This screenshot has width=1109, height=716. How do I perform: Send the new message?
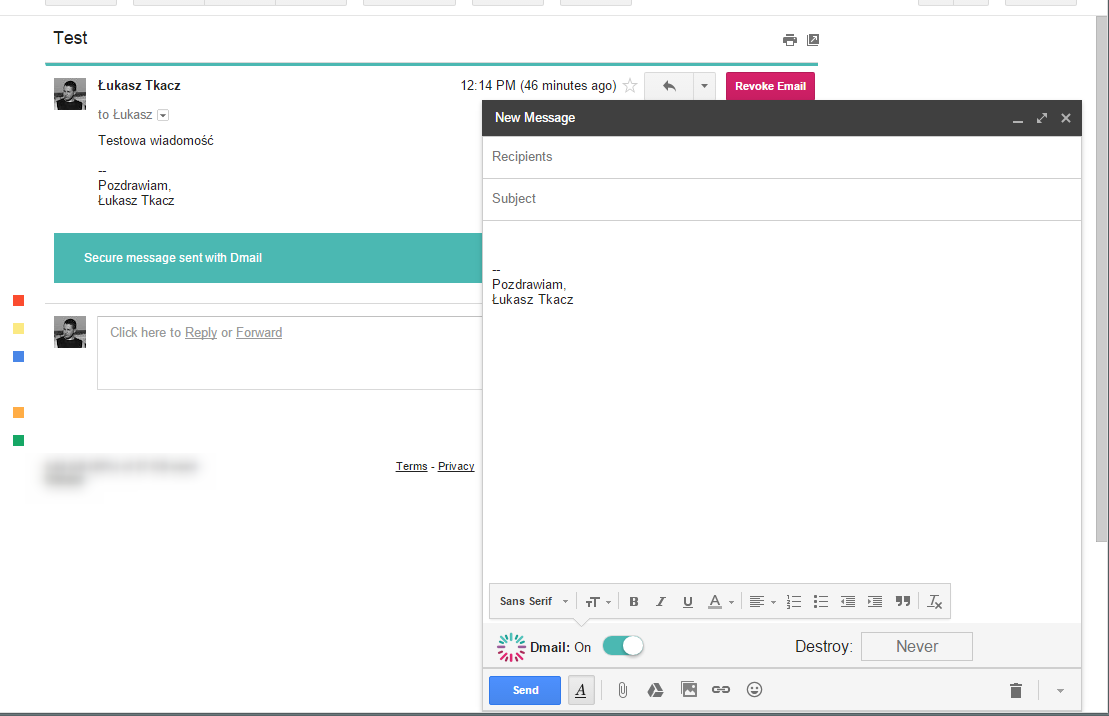525,691
